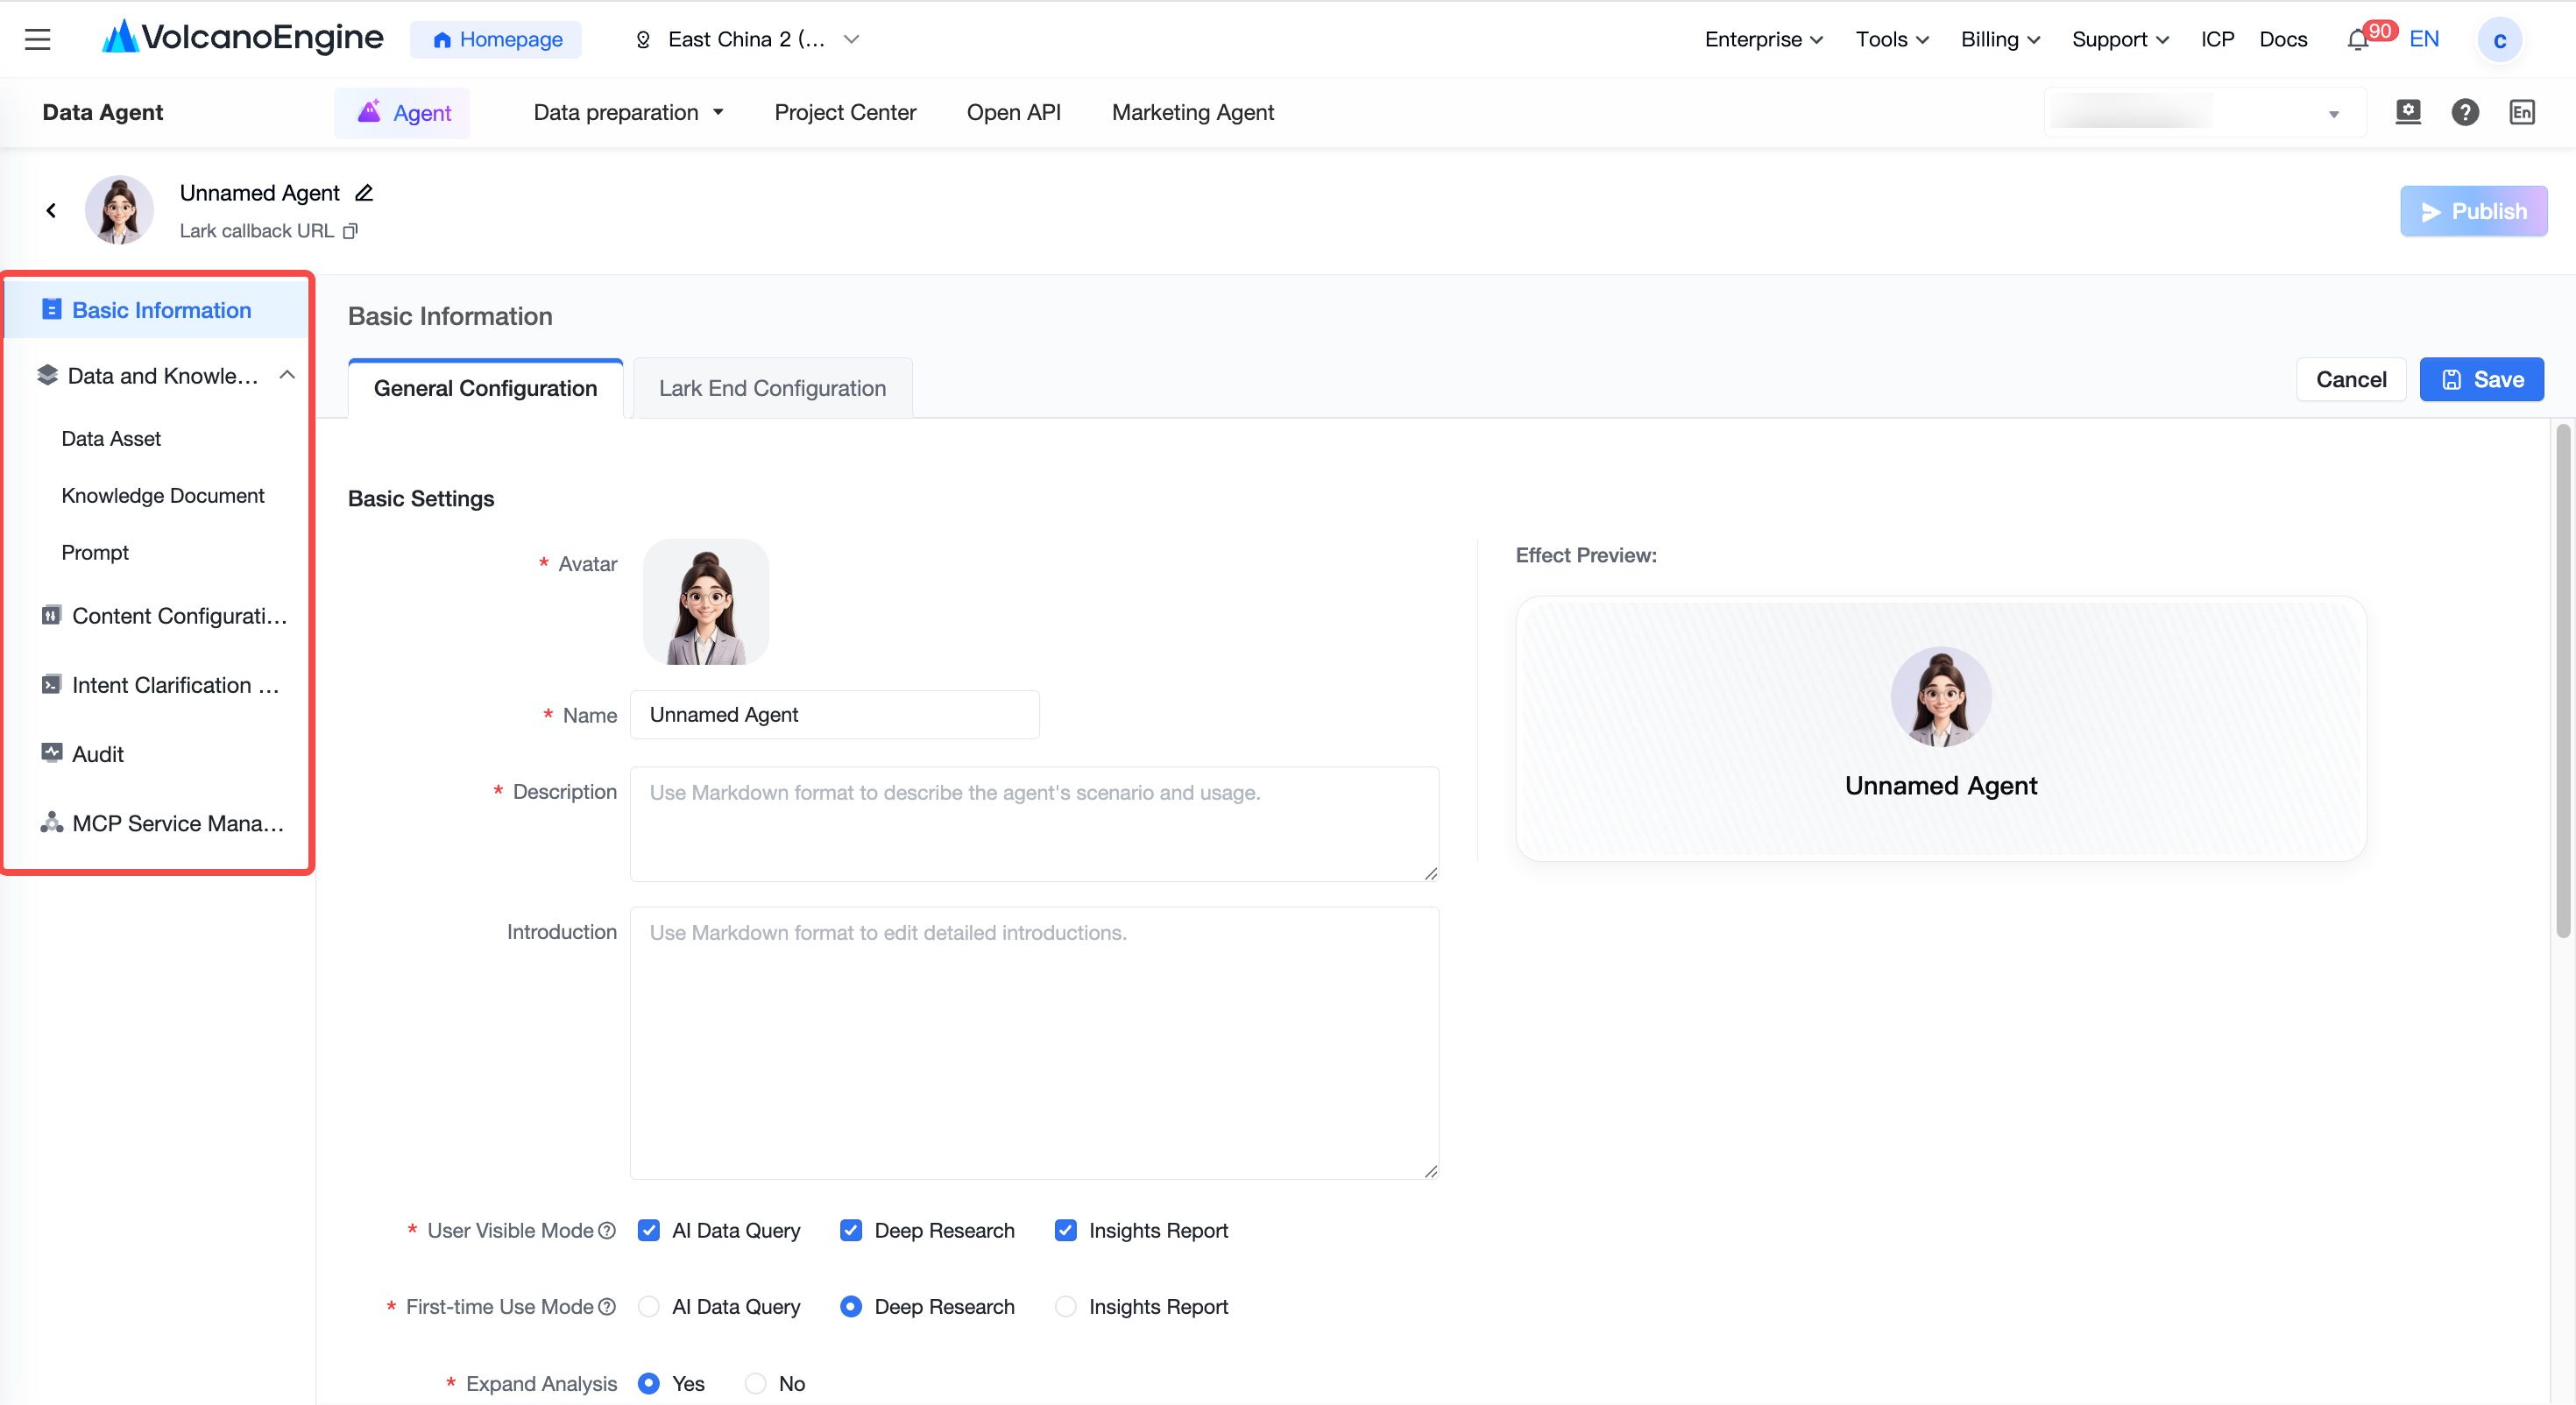Open the hamburger navigation menu
Viewport: 2576px width, 1405px height.
(38, 39)
